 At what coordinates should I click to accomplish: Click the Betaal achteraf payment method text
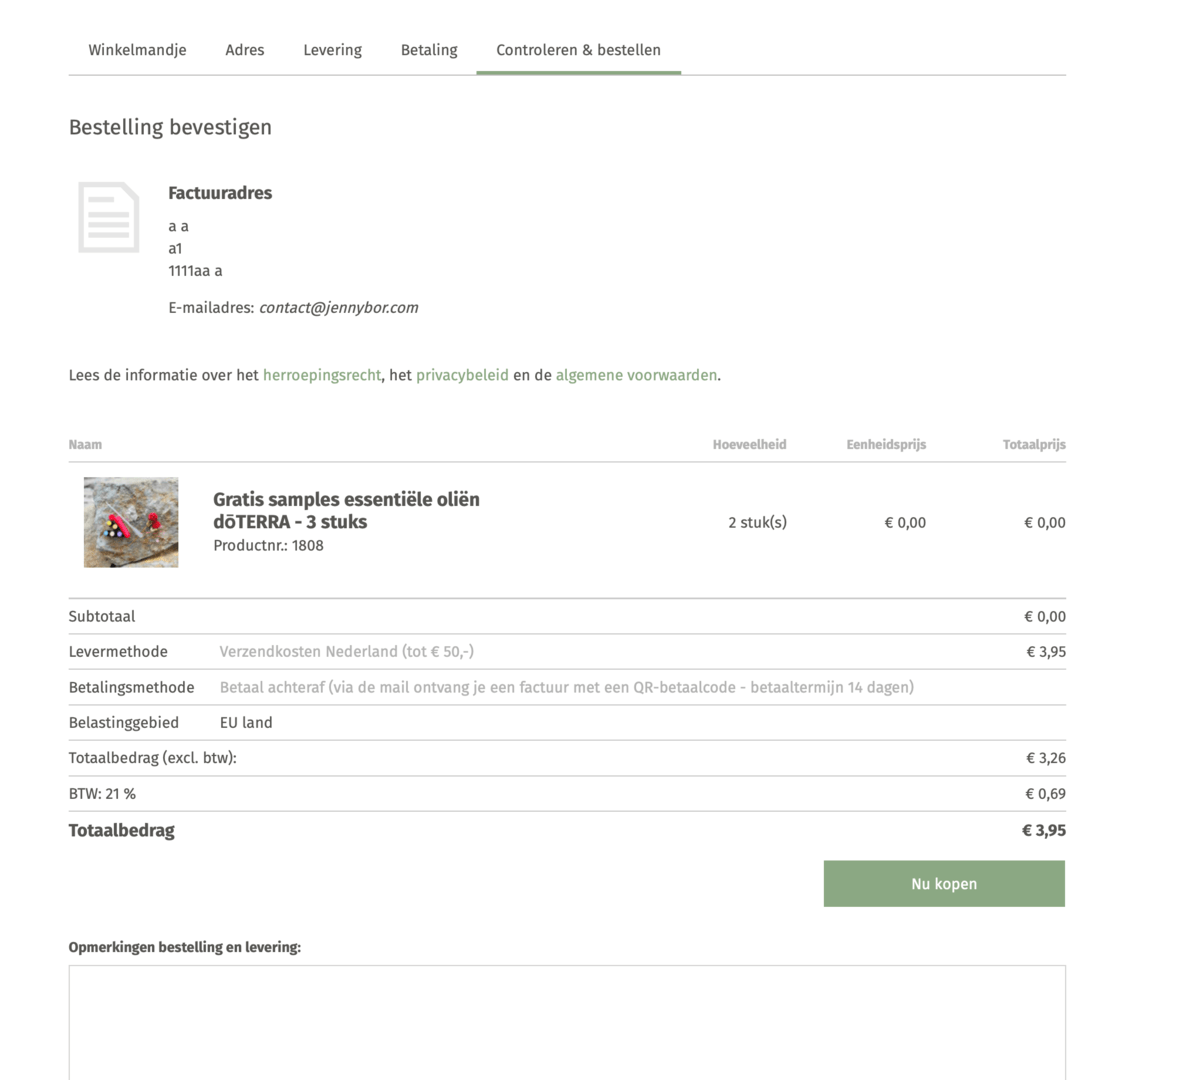coord(566,688)
